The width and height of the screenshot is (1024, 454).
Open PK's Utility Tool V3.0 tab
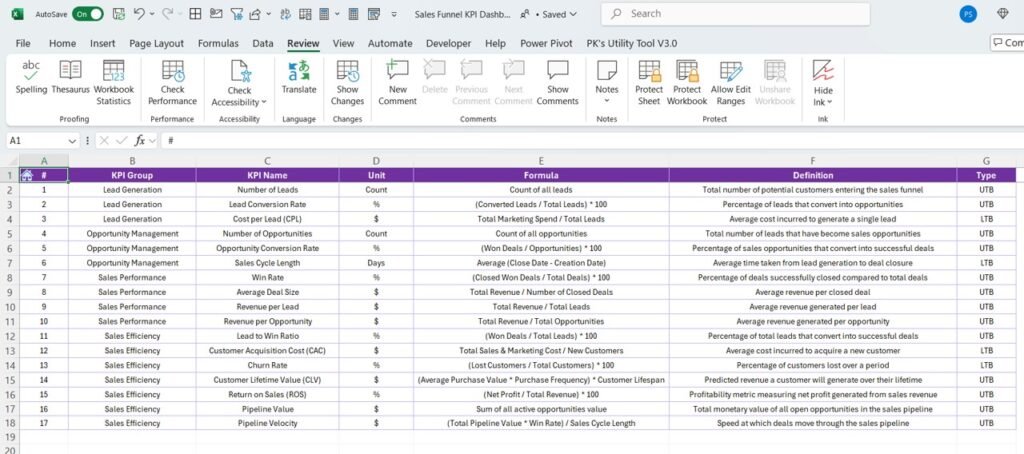(x=632, y=43)
